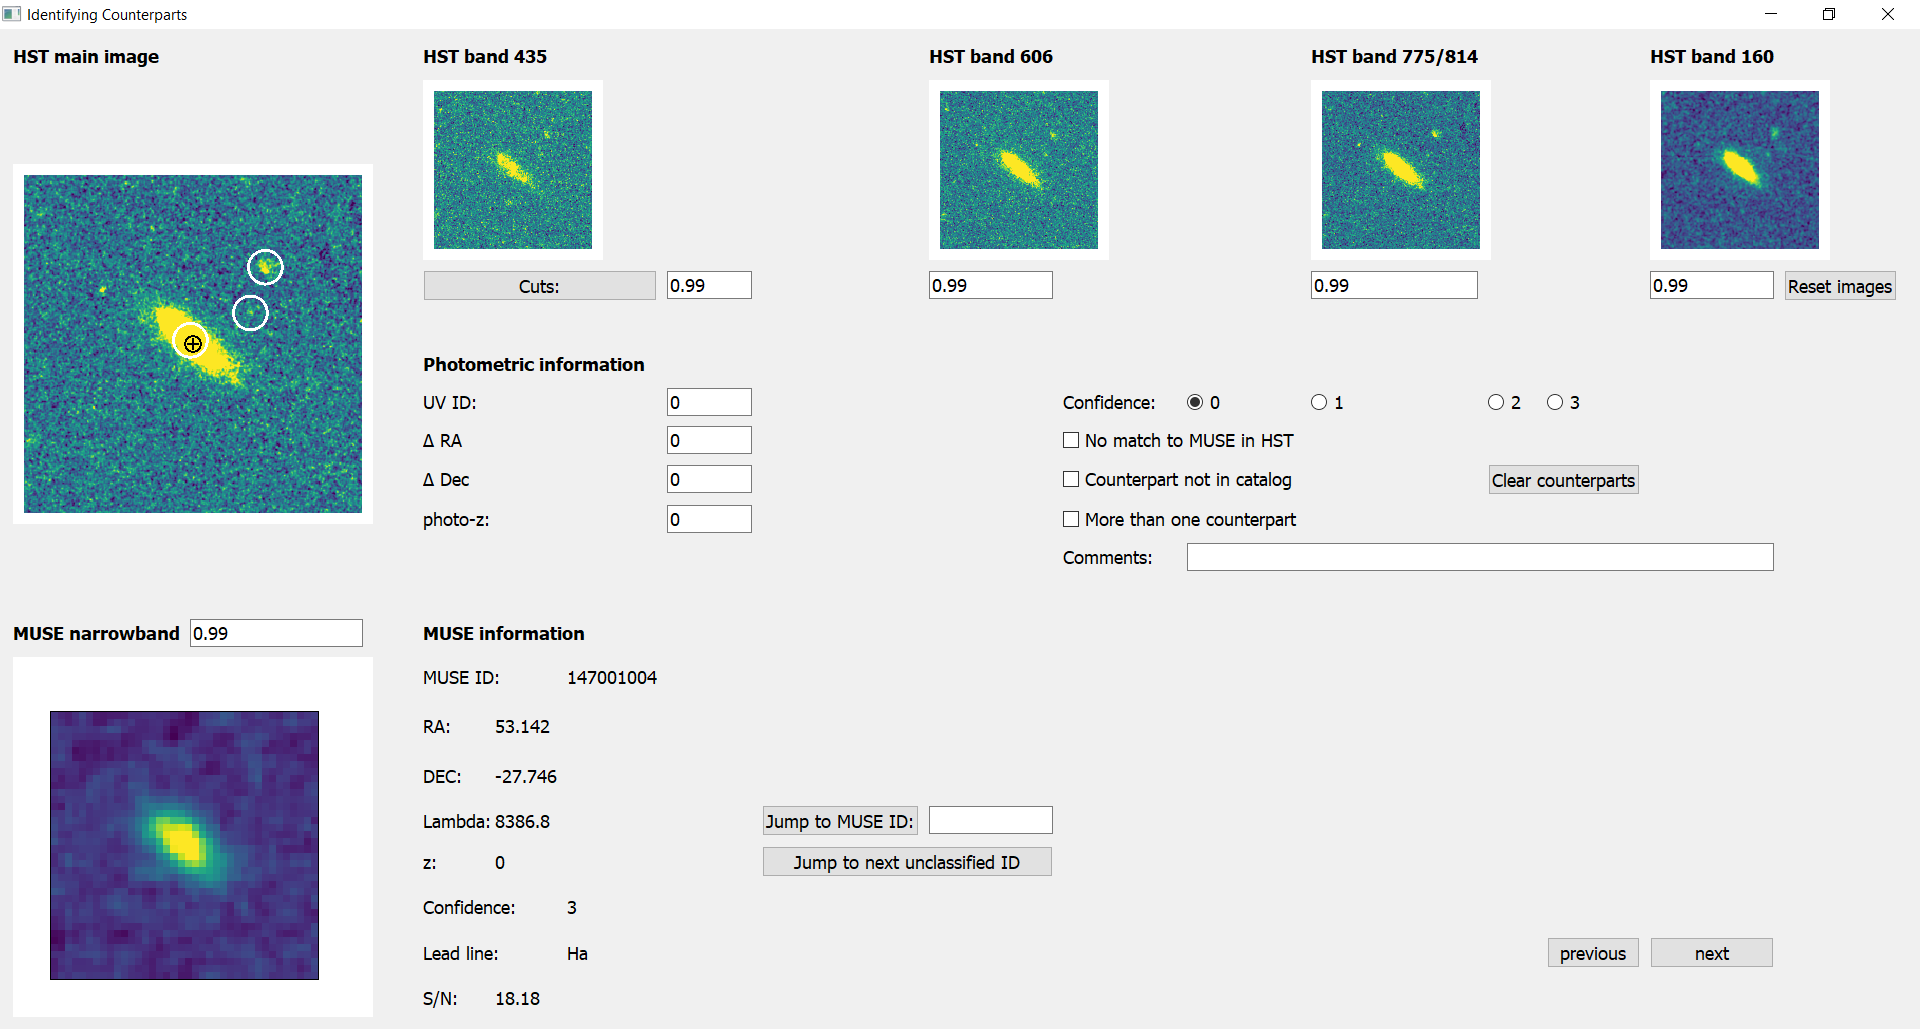
Task: Click the MUSE narrowband image
Action: [184, 845]
